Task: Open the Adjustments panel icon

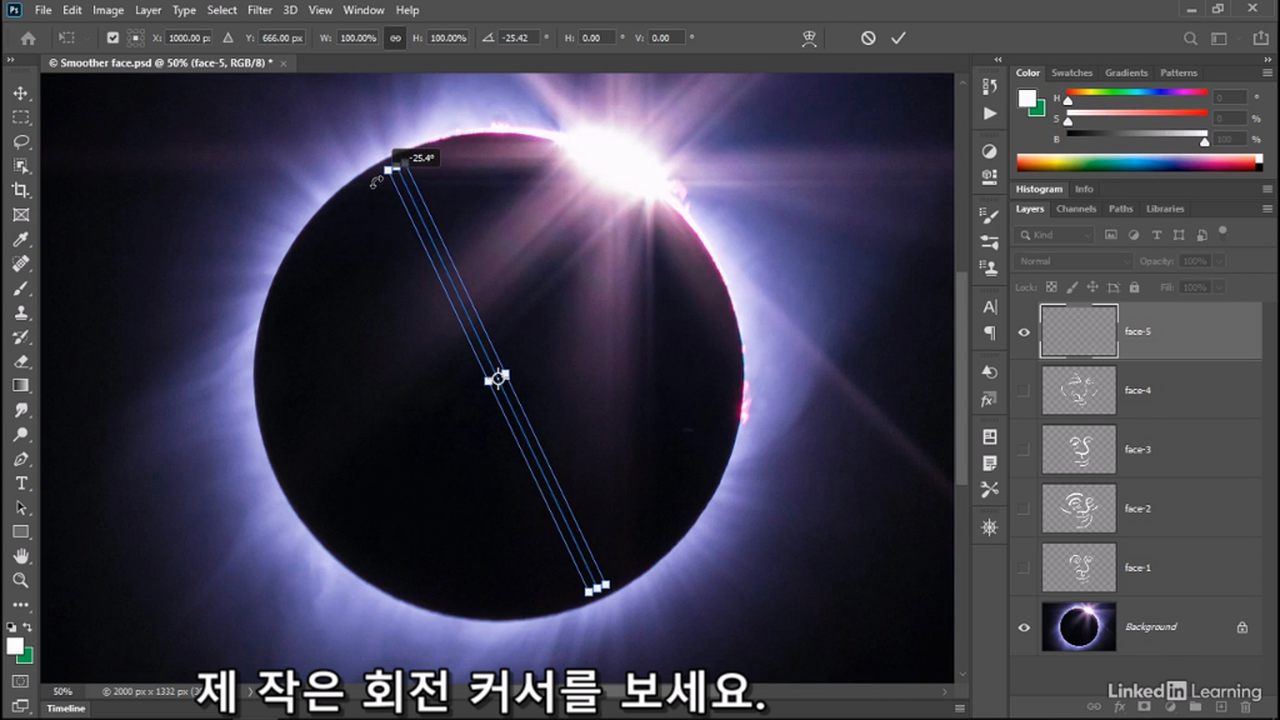Action: pyautogui.click(x=990, y=151)
